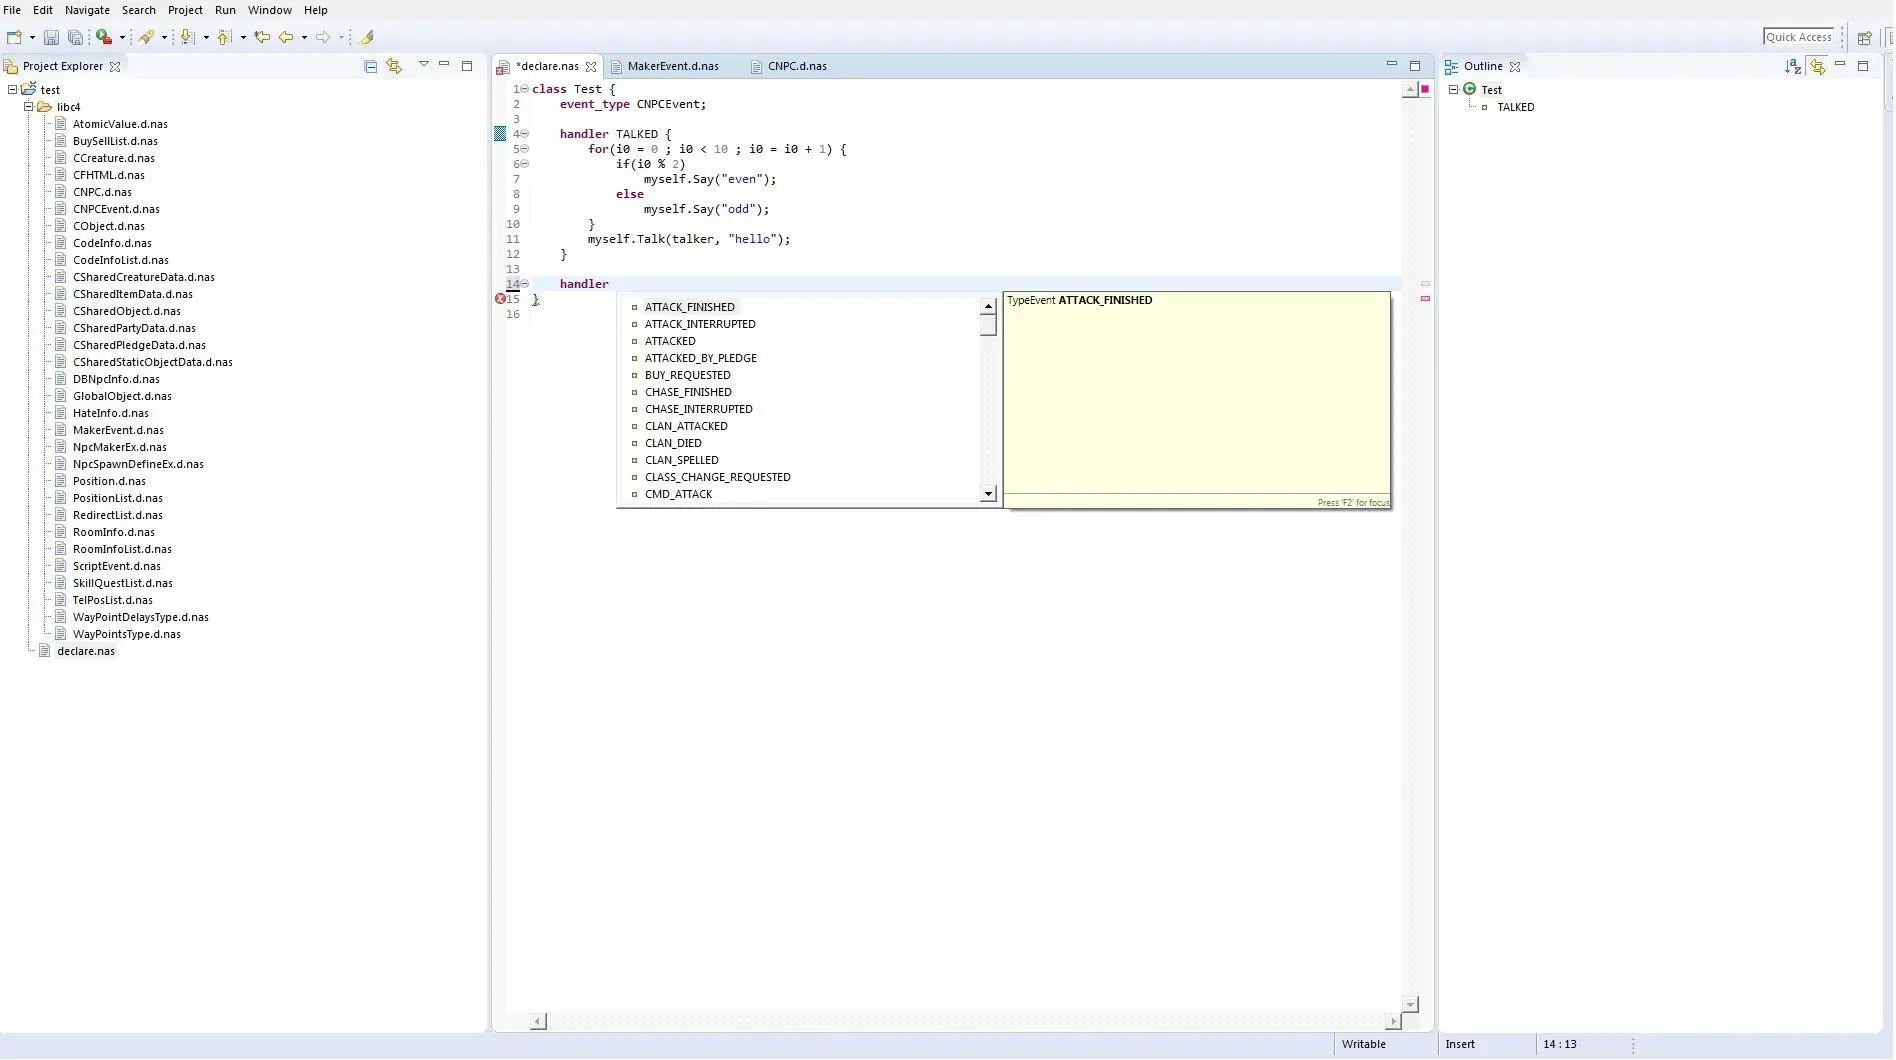The image size is (1896, 1060).
Task: Open the New wizard dropdown arrow
Action: pos(32,37)
